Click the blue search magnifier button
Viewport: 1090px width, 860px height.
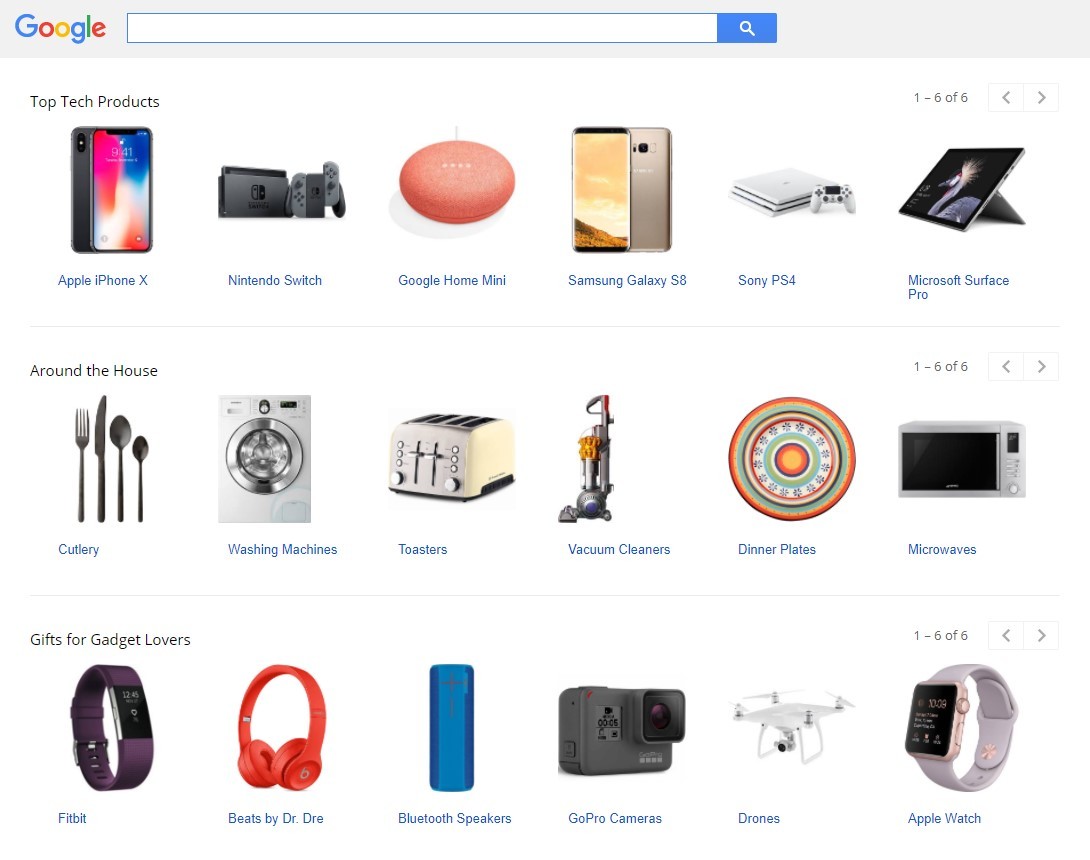(x=747, y=28)
